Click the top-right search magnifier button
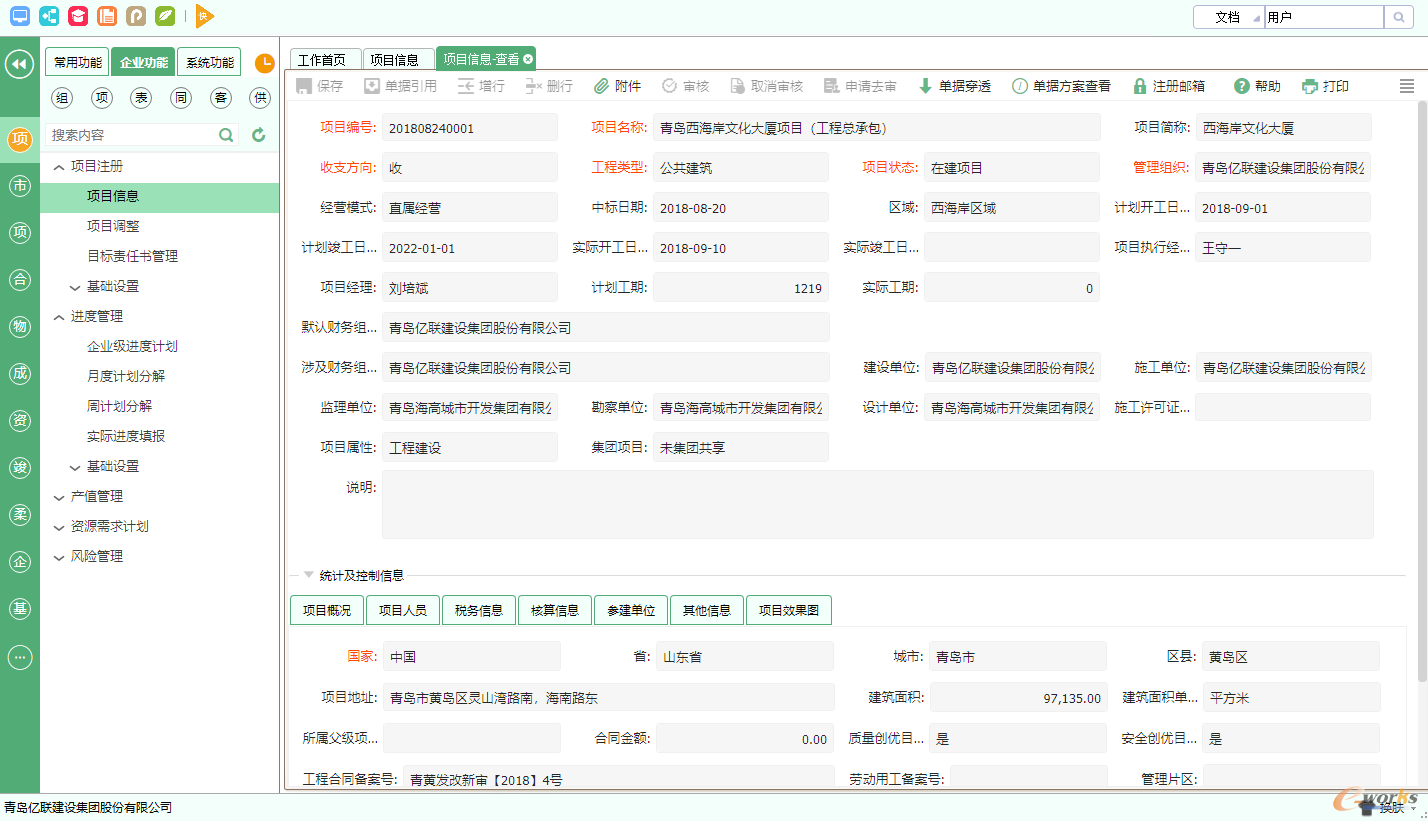This screenshot has height=821, width=1428. [x=1397, y=17]
